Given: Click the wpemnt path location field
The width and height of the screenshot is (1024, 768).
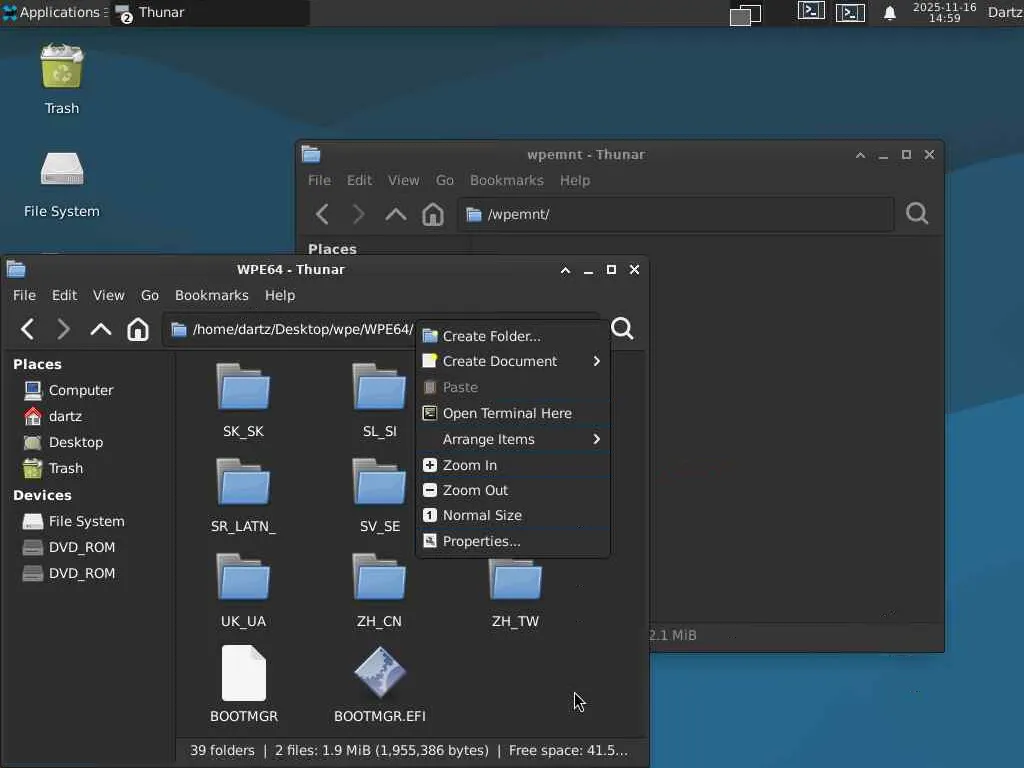Looking at the screenshot, I should click(680, 214).
